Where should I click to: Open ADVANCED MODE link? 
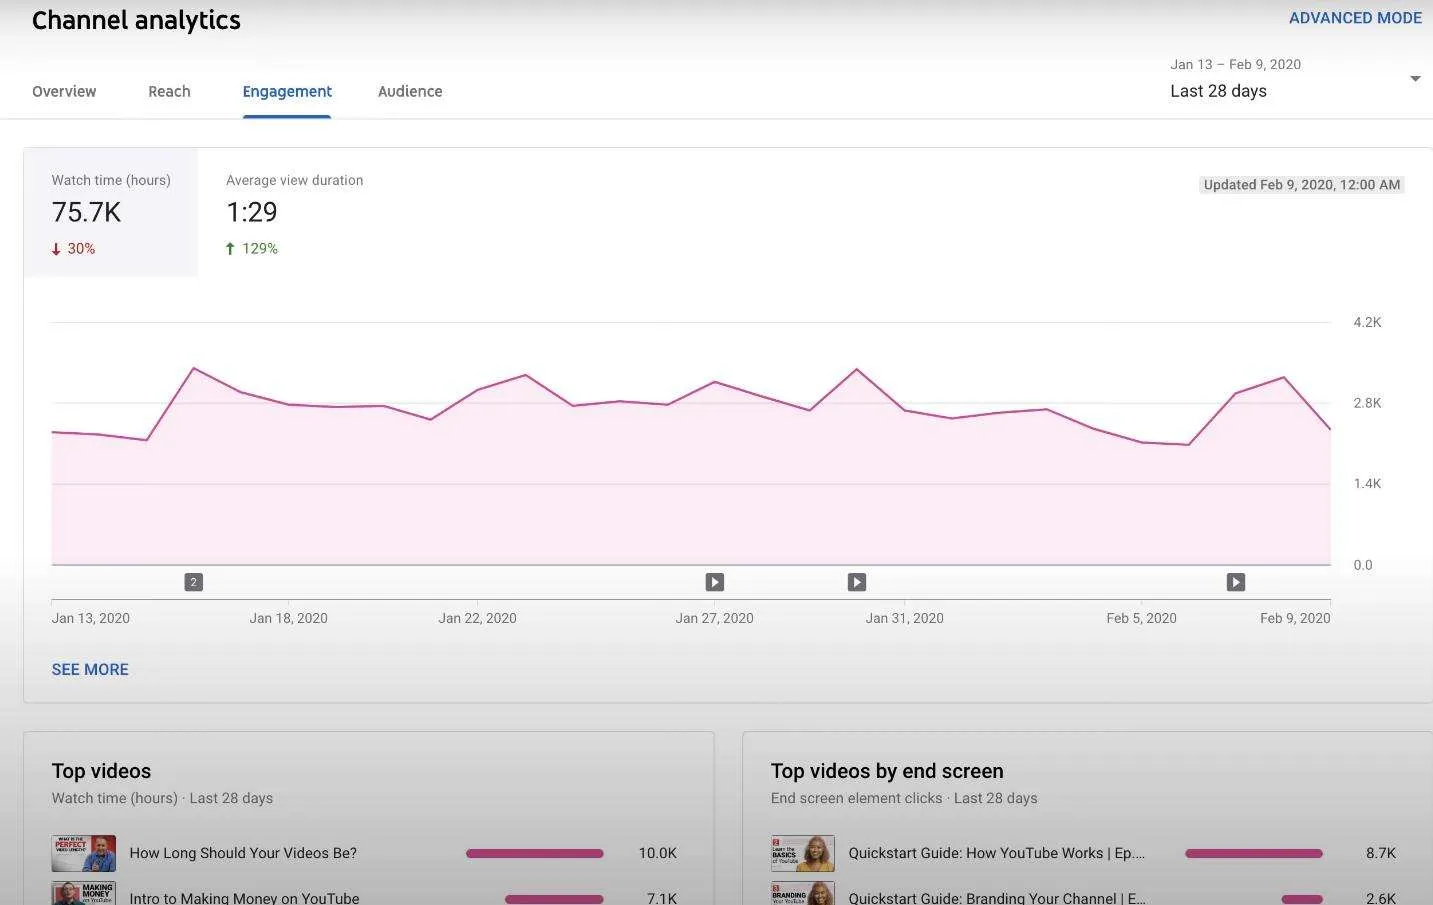coord(1355,18)
